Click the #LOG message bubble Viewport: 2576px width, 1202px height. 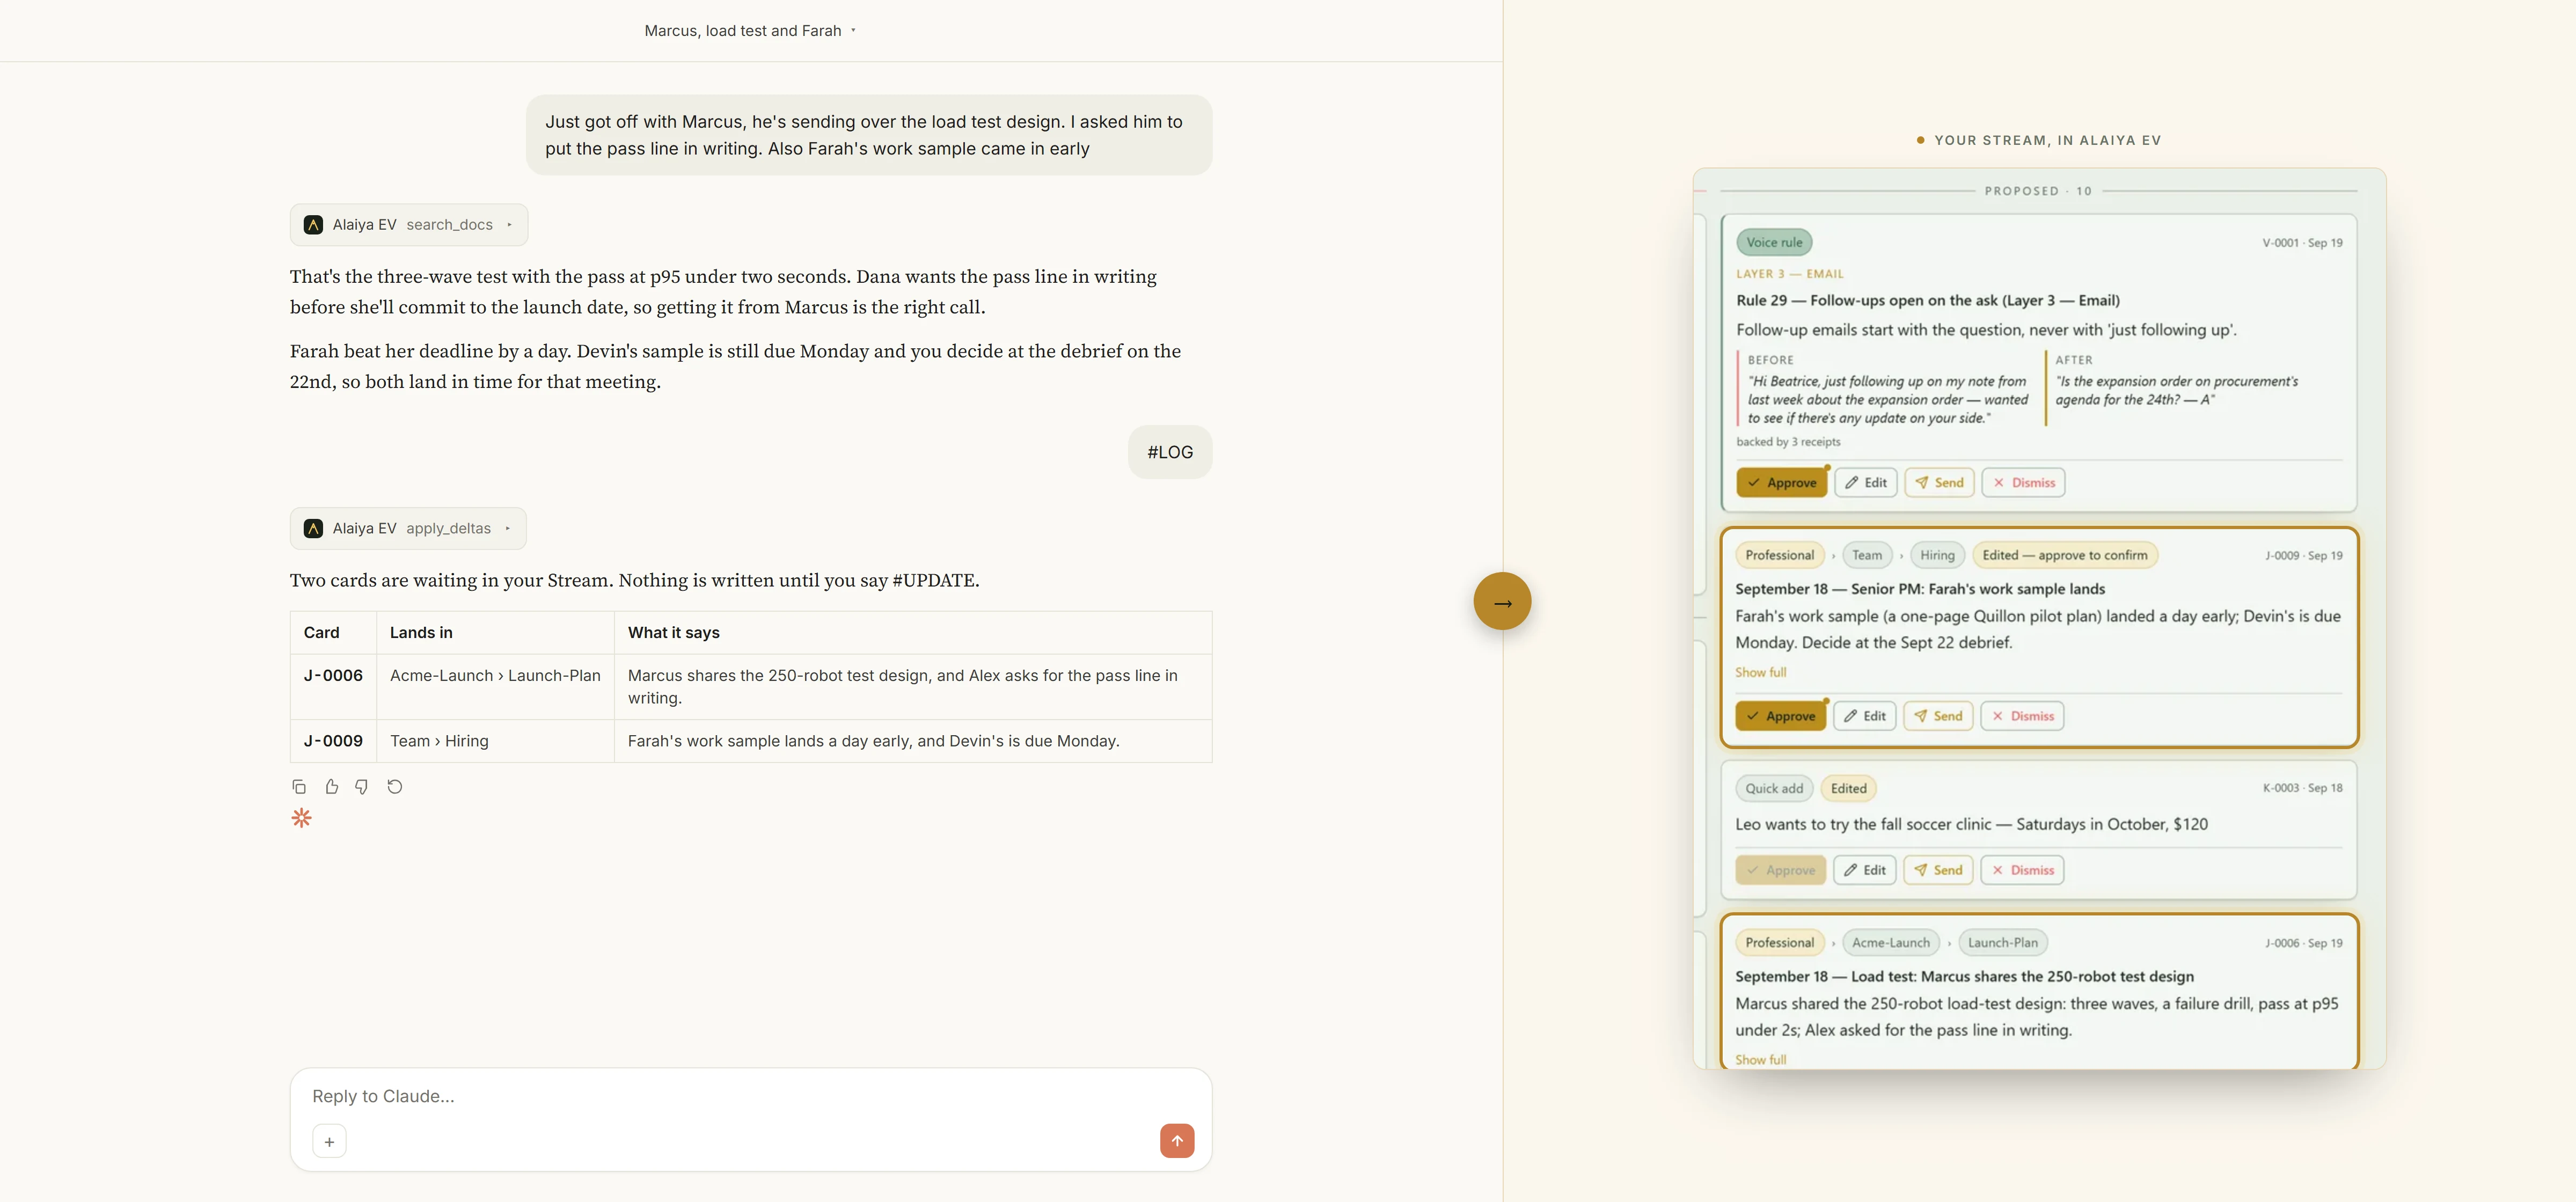point(1170,452)
